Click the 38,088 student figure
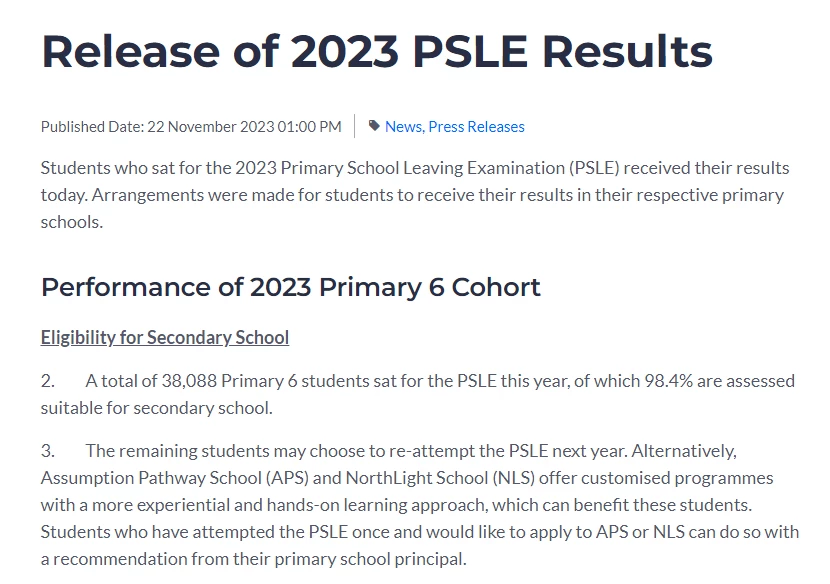This screenshot has width=830, height=584. click(189, 381)
